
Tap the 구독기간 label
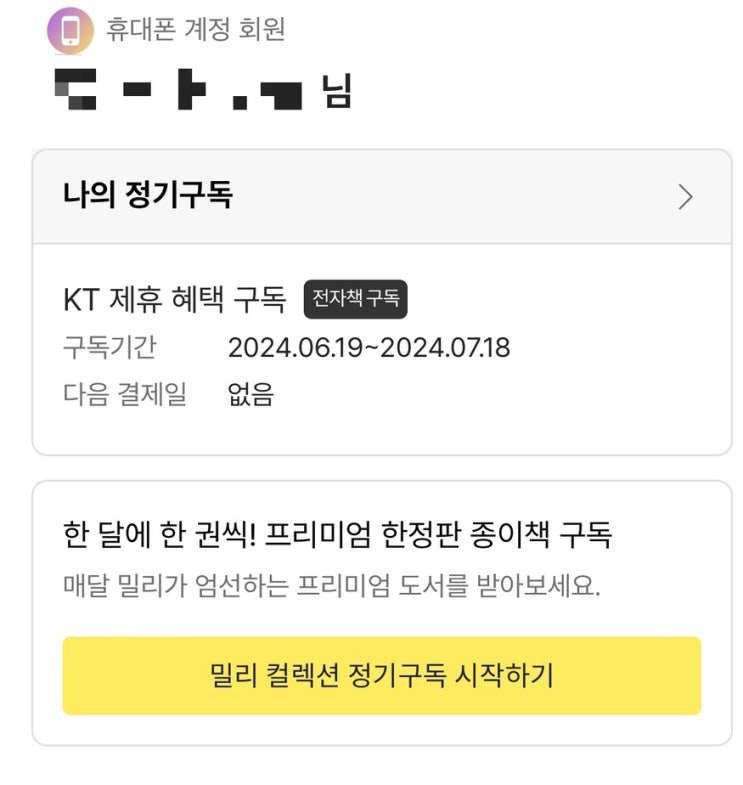[x=109, y=348]
